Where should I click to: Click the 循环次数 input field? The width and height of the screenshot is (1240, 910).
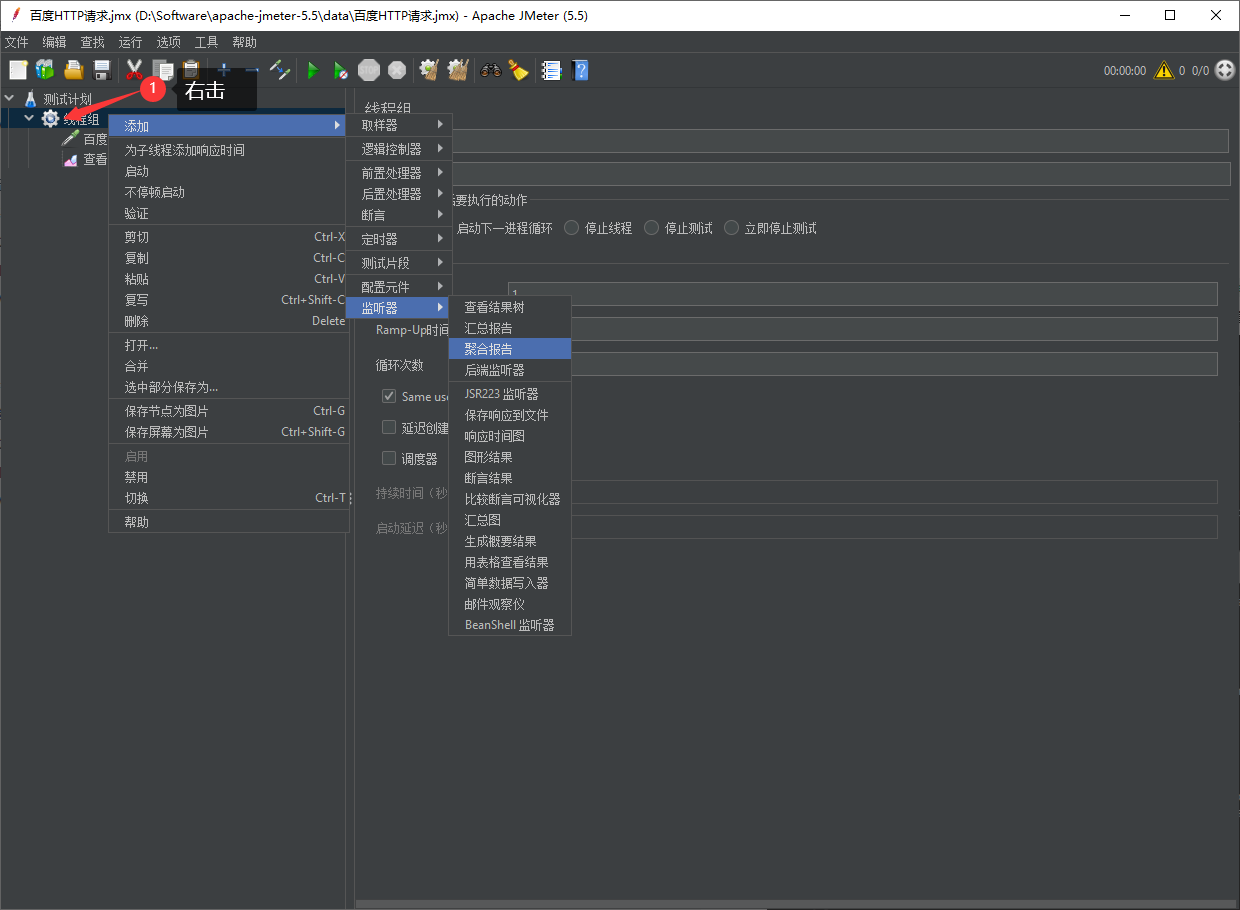click(x=893, y=364)
